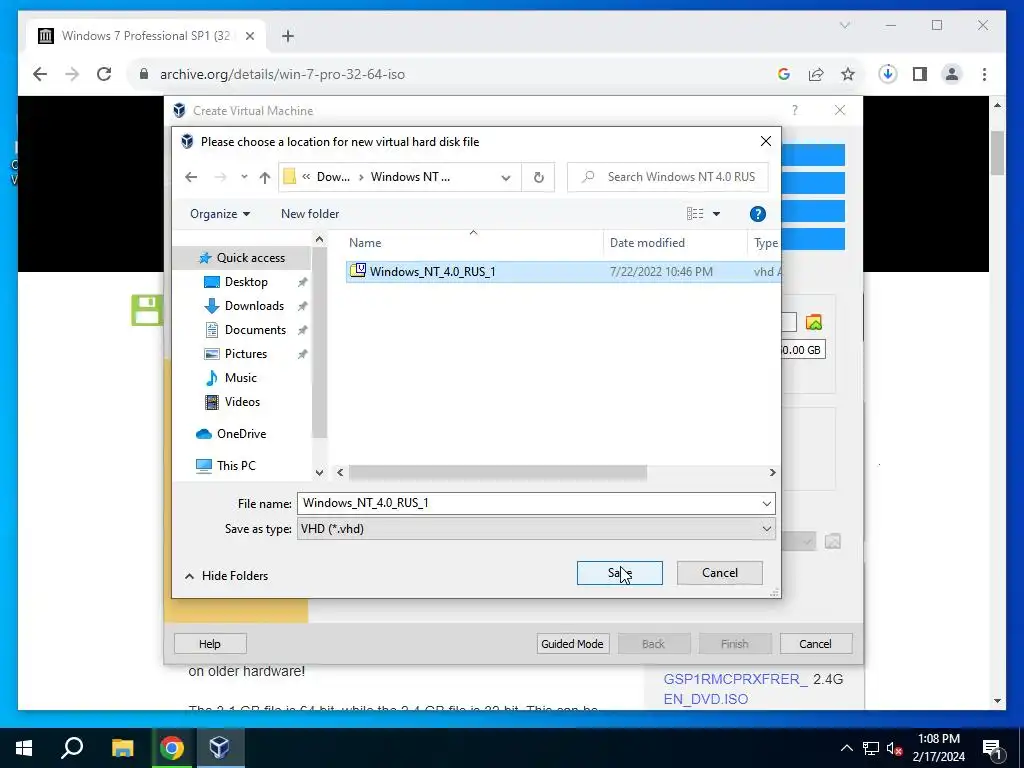Click the muted volume tray icon
Screen dimensions: 1024x768
point(895,748)
